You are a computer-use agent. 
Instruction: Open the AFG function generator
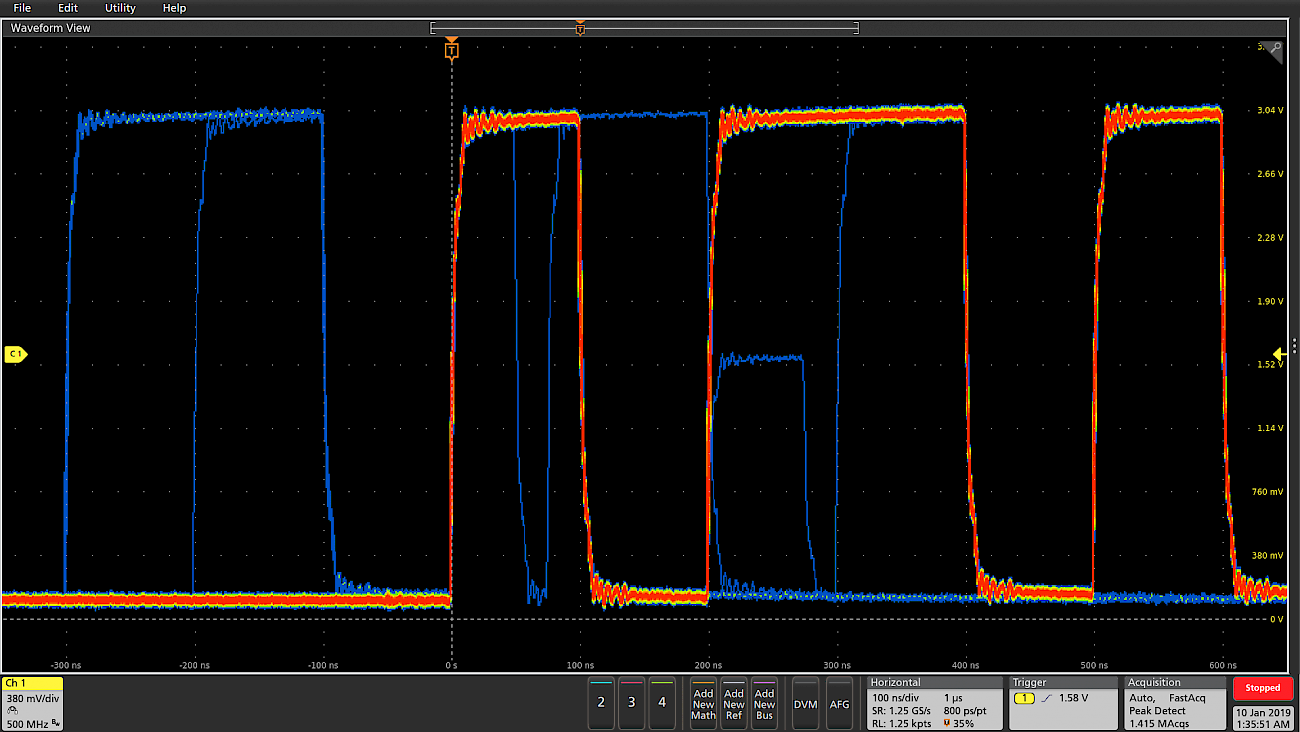pos(839,703)
